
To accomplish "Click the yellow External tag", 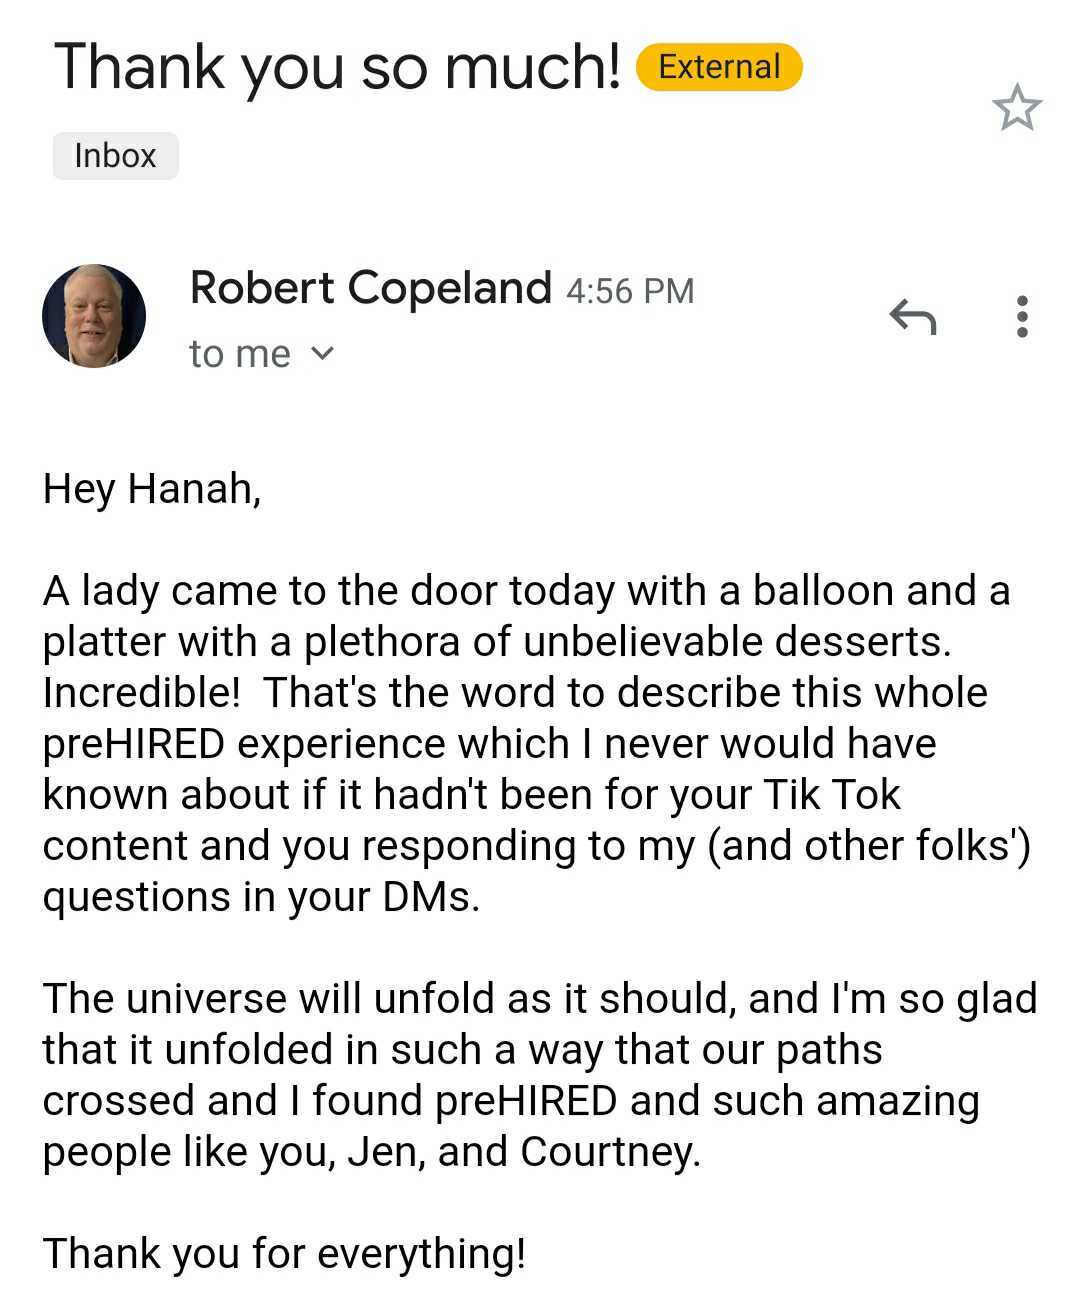I will (718, 67).
